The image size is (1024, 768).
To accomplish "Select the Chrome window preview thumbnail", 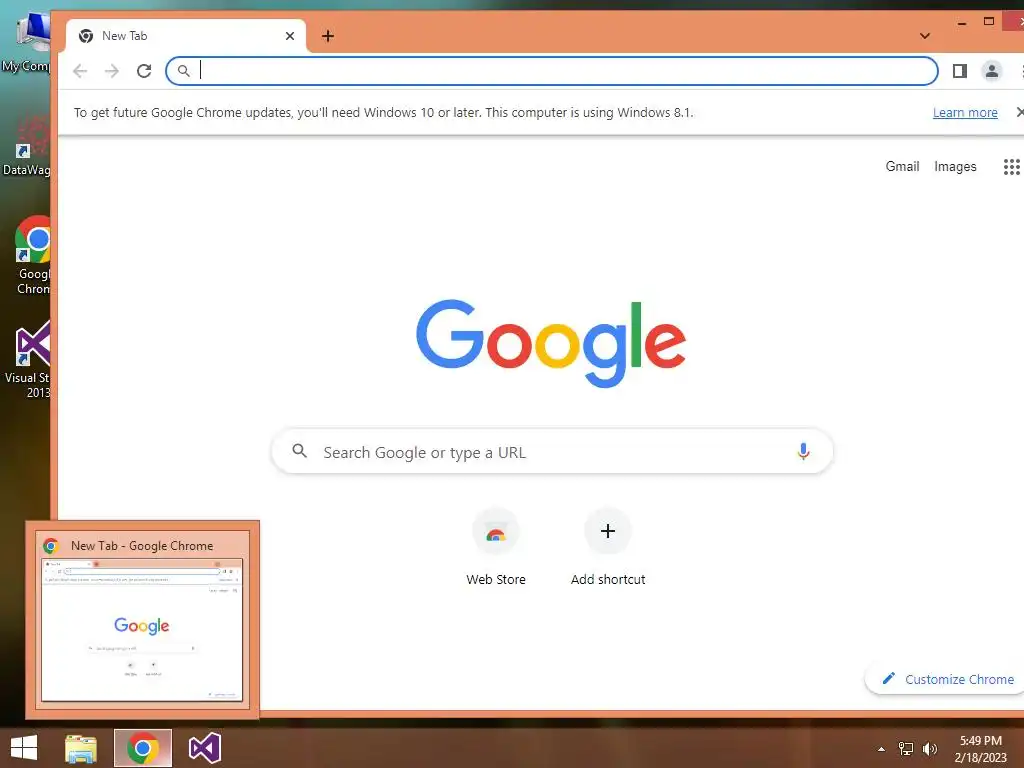I will 142,630.
